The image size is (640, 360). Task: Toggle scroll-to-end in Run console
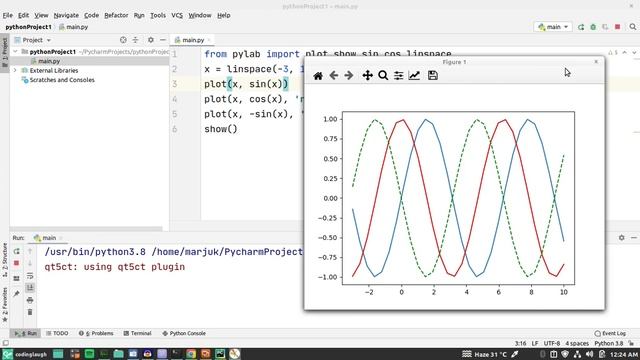click(x=30, y=288)
